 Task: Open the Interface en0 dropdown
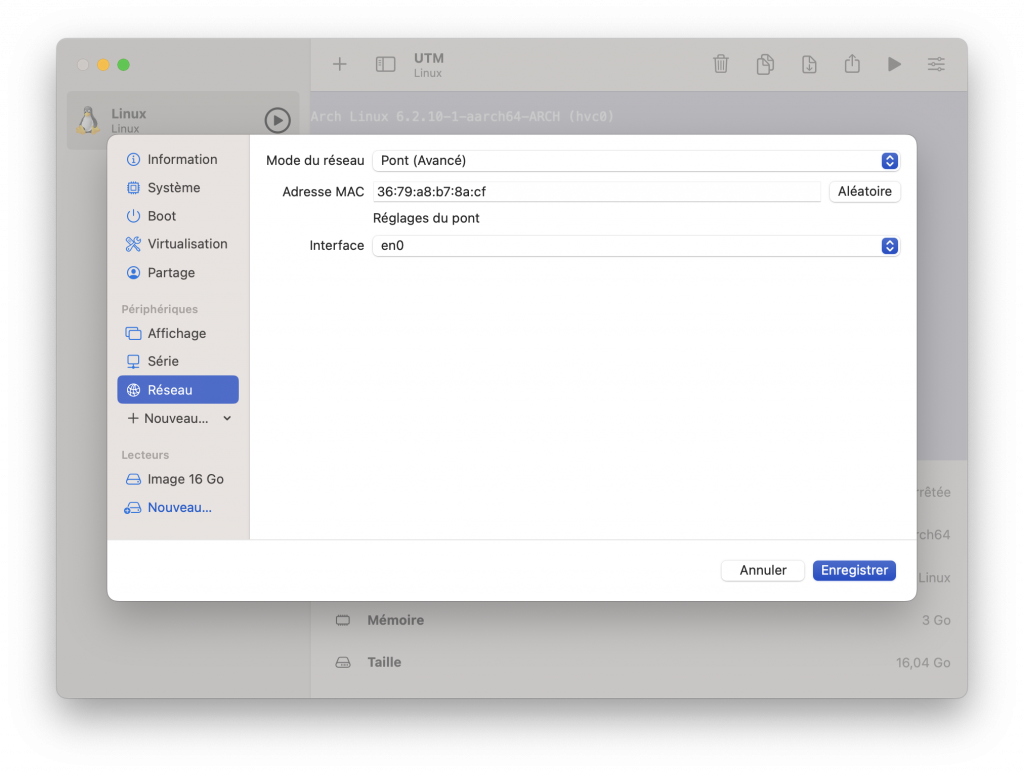(x=636, y=246)
